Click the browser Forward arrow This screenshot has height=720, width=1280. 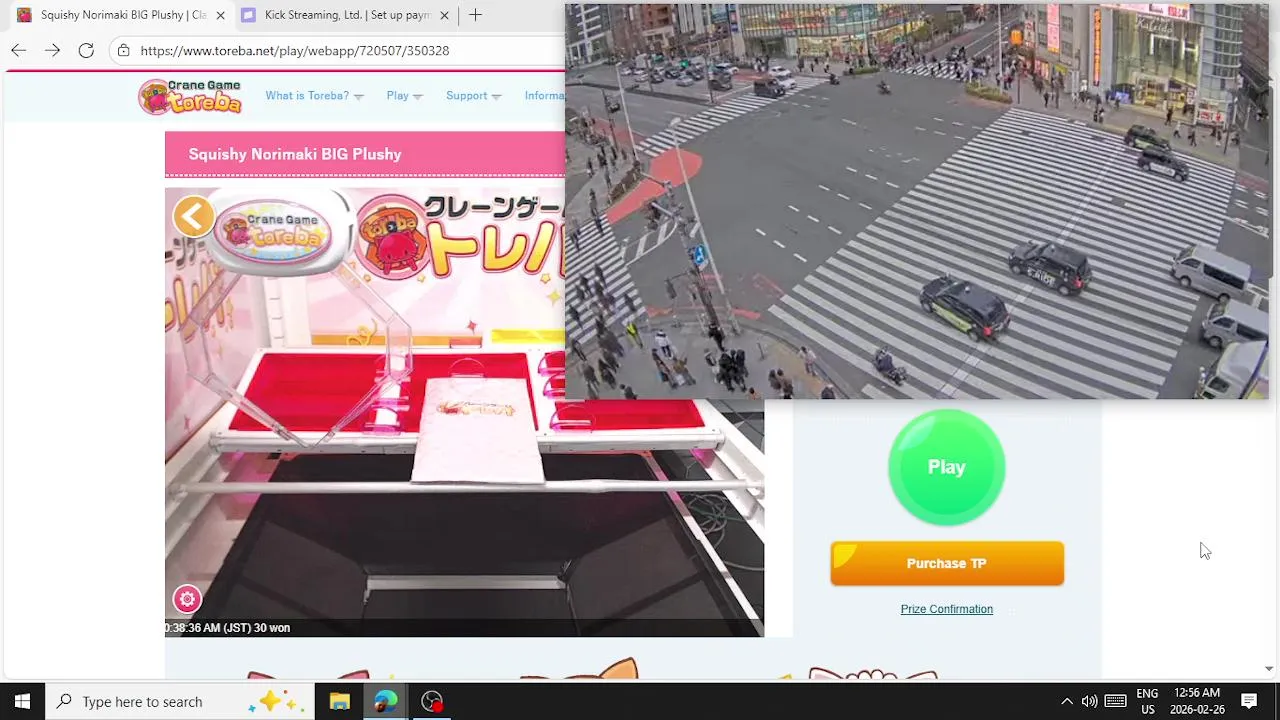[52, 50]
